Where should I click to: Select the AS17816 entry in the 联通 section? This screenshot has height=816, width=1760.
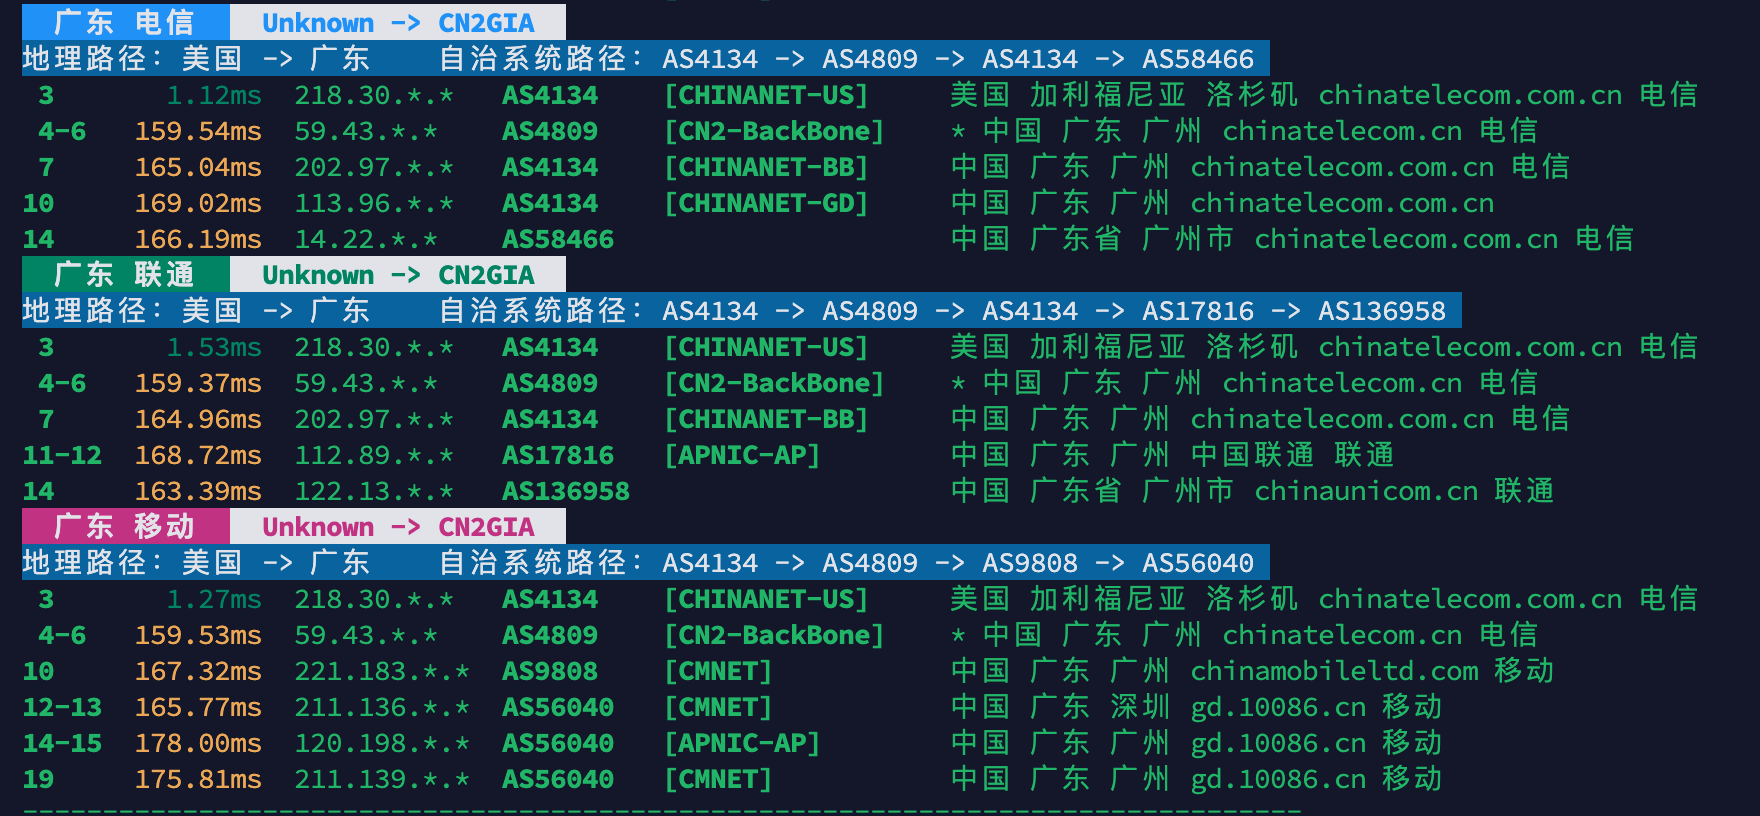(x=558, y=455)
